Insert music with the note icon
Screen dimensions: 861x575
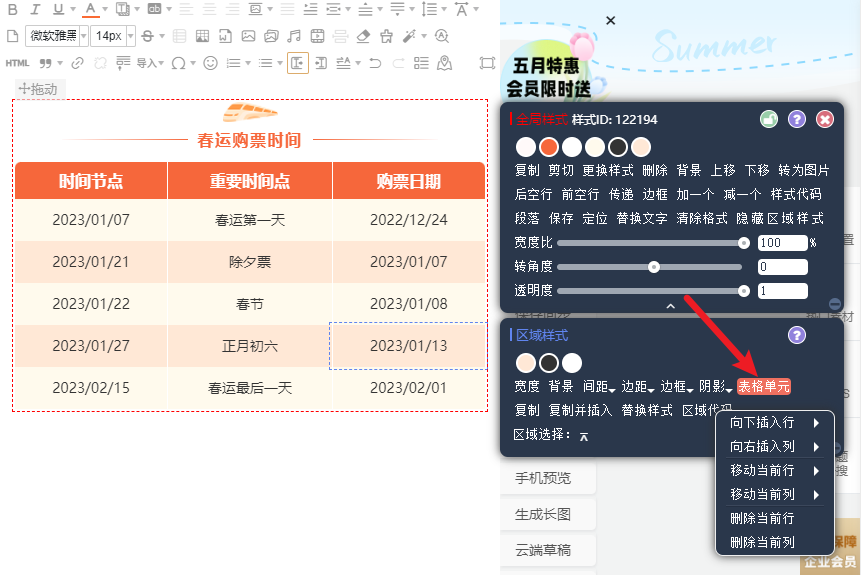294,36
